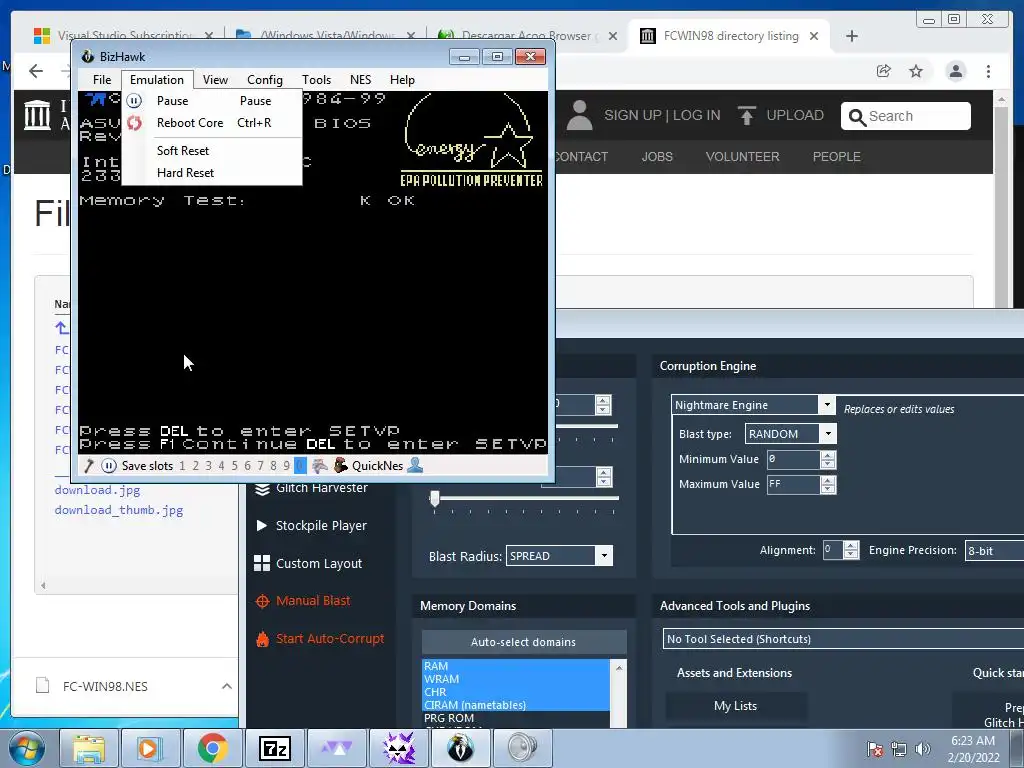Open the View menu in BizHawk

(215, 80)
